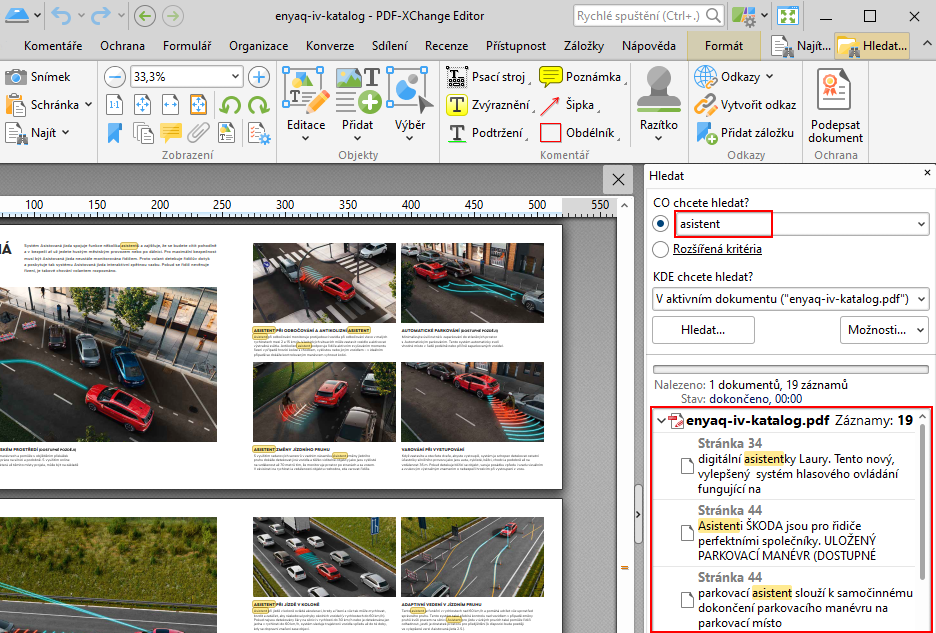Select the Rozšířená kritéria radio button

[x=661, y=249]
